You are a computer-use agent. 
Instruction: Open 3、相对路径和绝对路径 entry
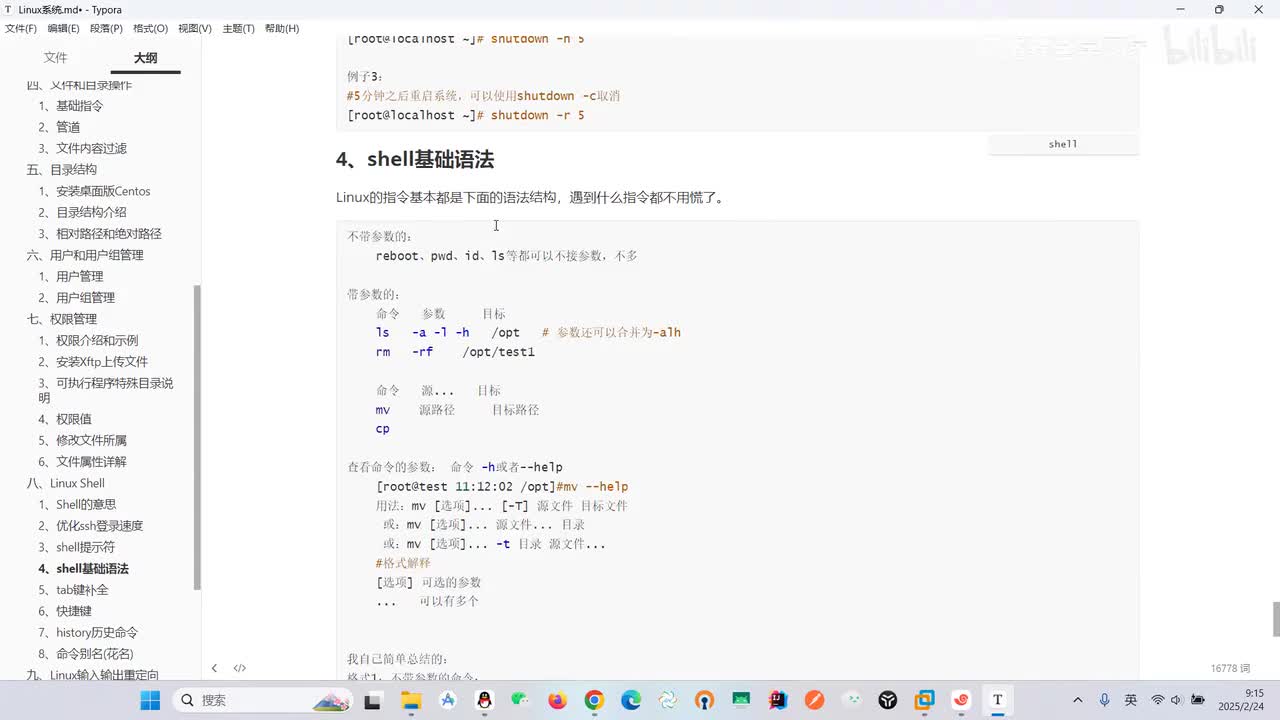pyautogui.click(x=100, y=234)
